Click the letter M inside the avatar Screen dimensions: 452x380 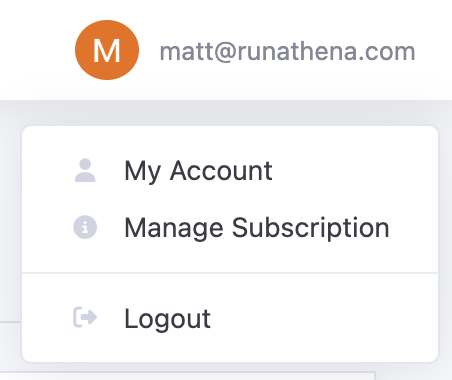tap(107, 51)
